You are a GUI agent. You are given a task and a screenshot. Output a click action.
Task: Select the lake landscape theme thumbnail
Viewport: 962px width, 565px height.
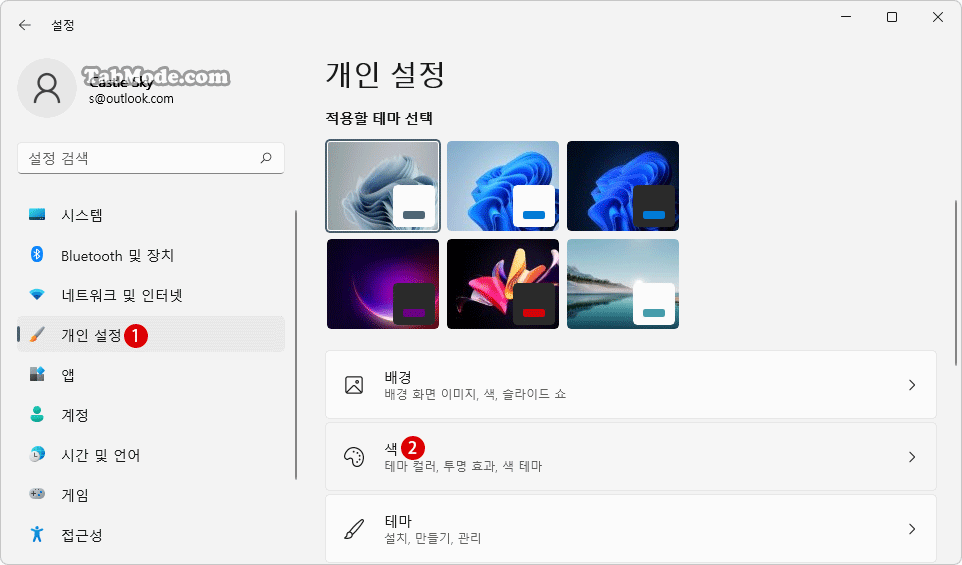coord(623,284)
